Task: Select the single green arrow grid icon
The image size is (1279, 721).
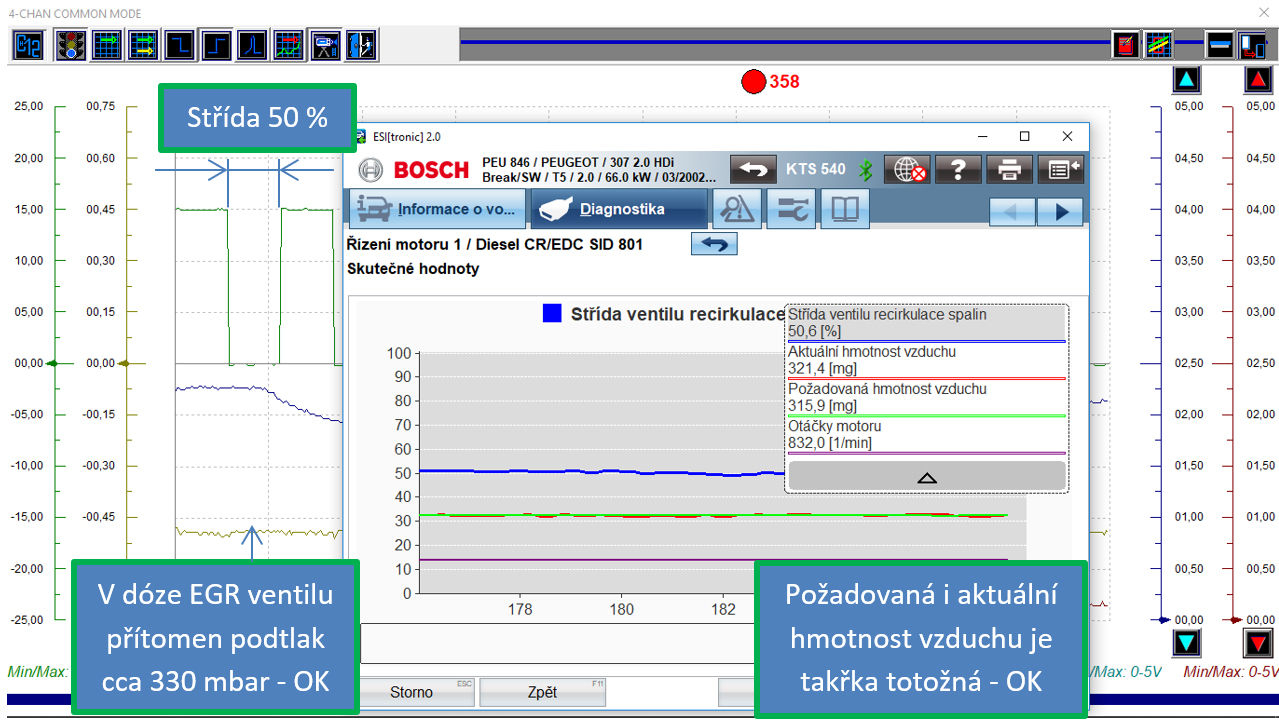Action: (x=107, y=45)
